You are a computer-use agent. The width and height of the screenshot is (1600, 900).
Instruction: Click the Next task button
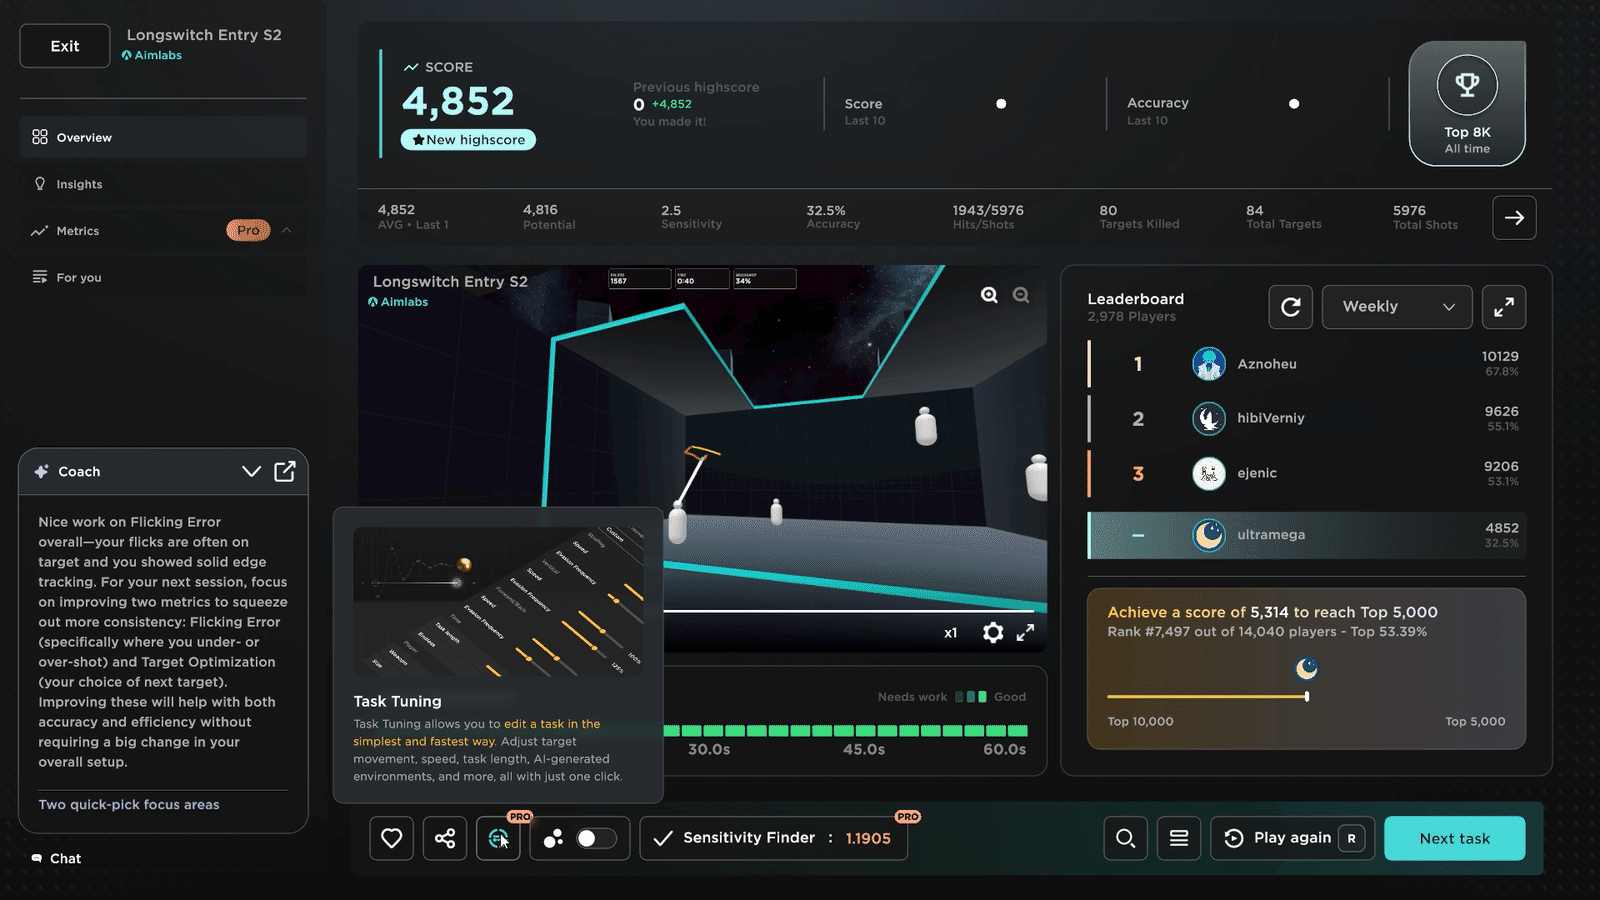[1454, 838]
